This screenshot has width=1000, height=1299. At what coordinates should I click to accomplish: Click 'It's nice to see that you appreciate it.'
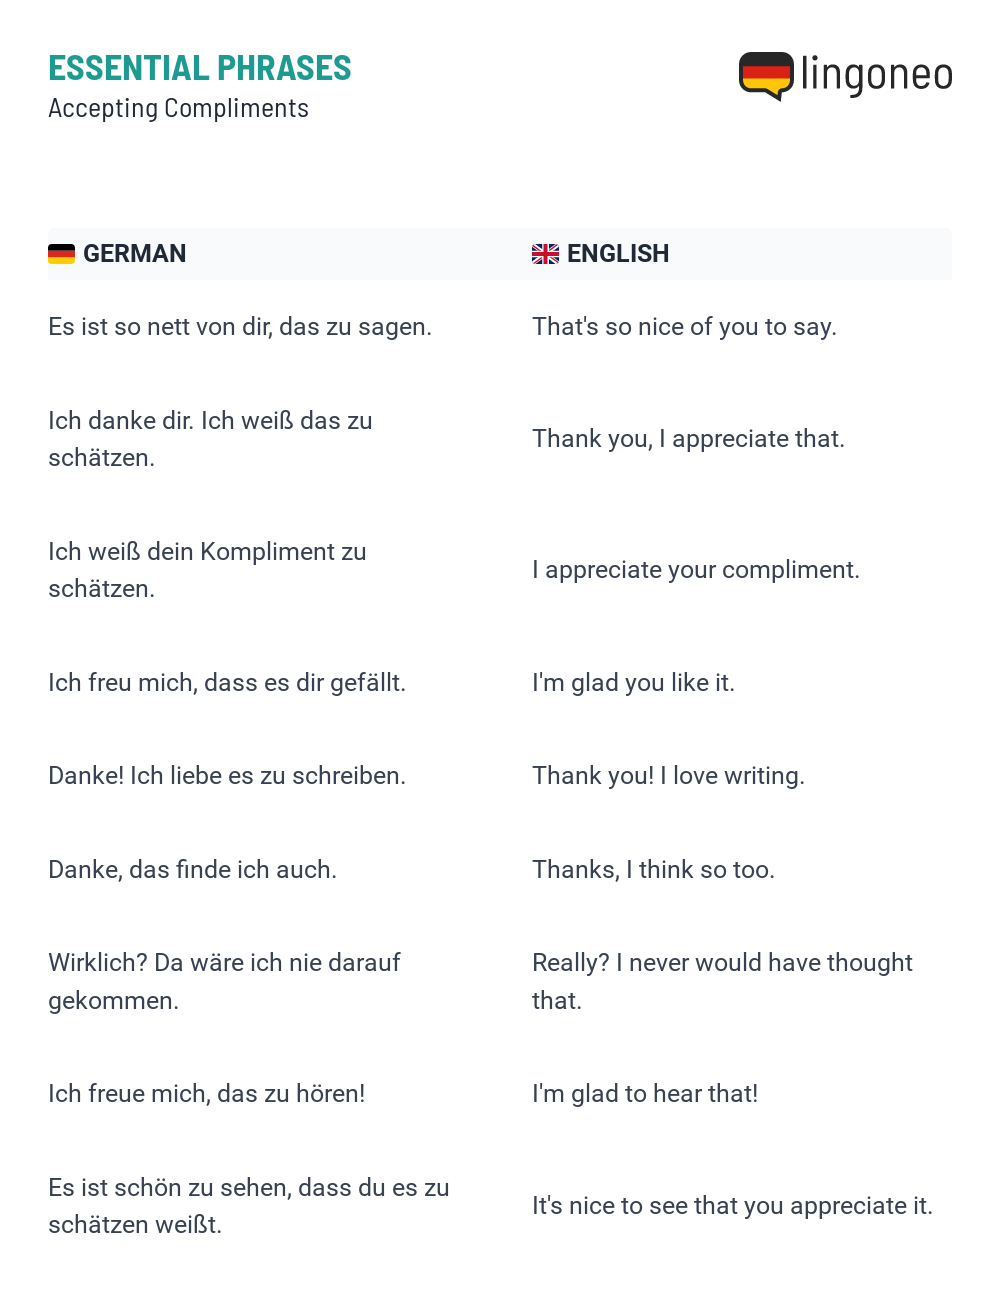[x=733, y=1206]
